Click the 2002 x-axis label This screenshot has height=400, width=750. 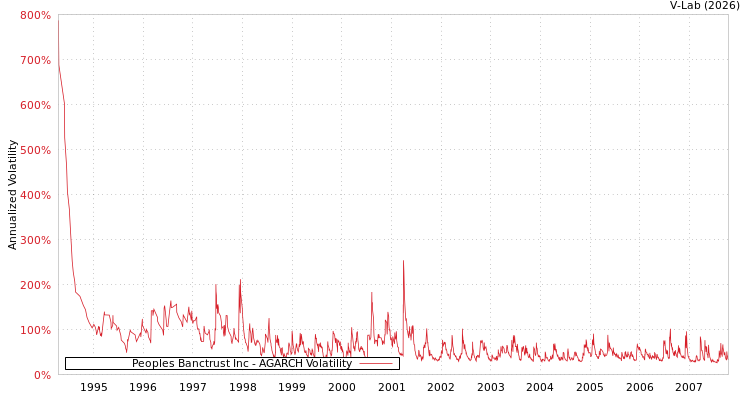tap(441, 387)
